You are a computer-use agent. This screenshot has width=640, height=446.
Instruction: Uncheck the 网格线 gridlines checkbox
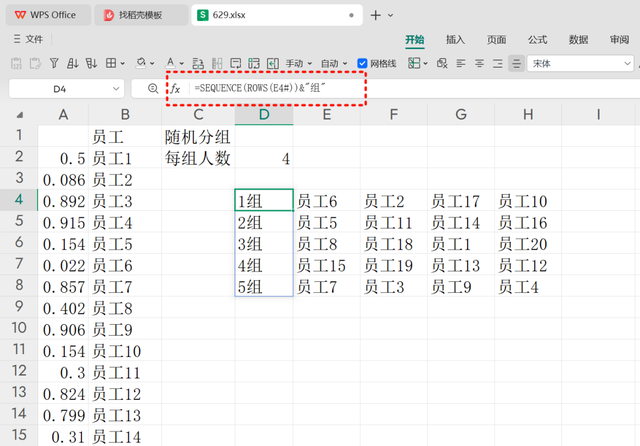pos(362,63)
